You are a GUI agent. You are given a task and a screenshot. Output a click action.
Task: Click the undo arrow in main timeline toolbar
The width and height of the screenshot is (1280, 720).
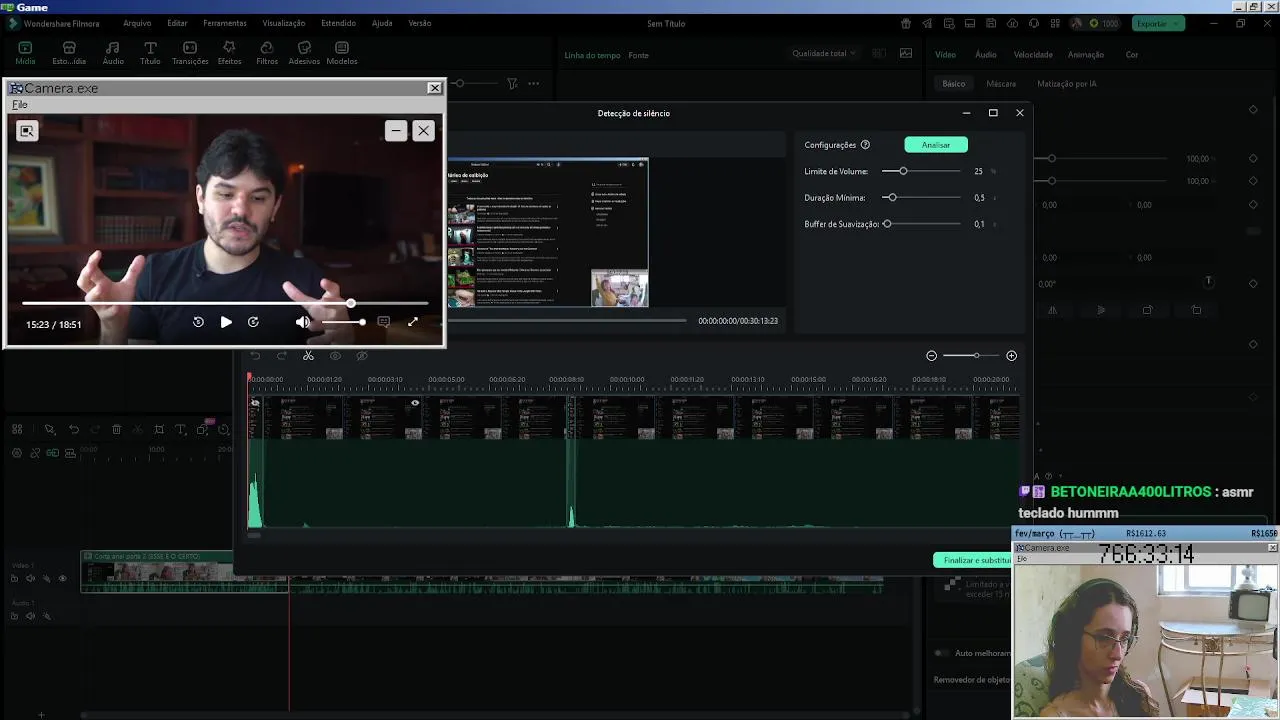73,429
